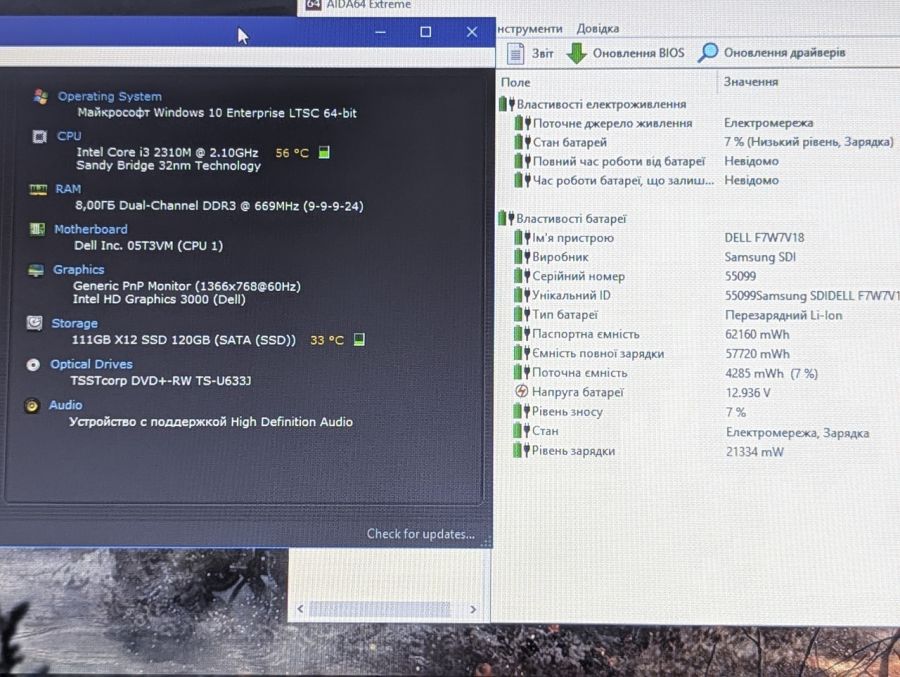The height and width of the screenshot is (677, 900).
Task: Click the Оновлення драйверів button
Action: 771,53
